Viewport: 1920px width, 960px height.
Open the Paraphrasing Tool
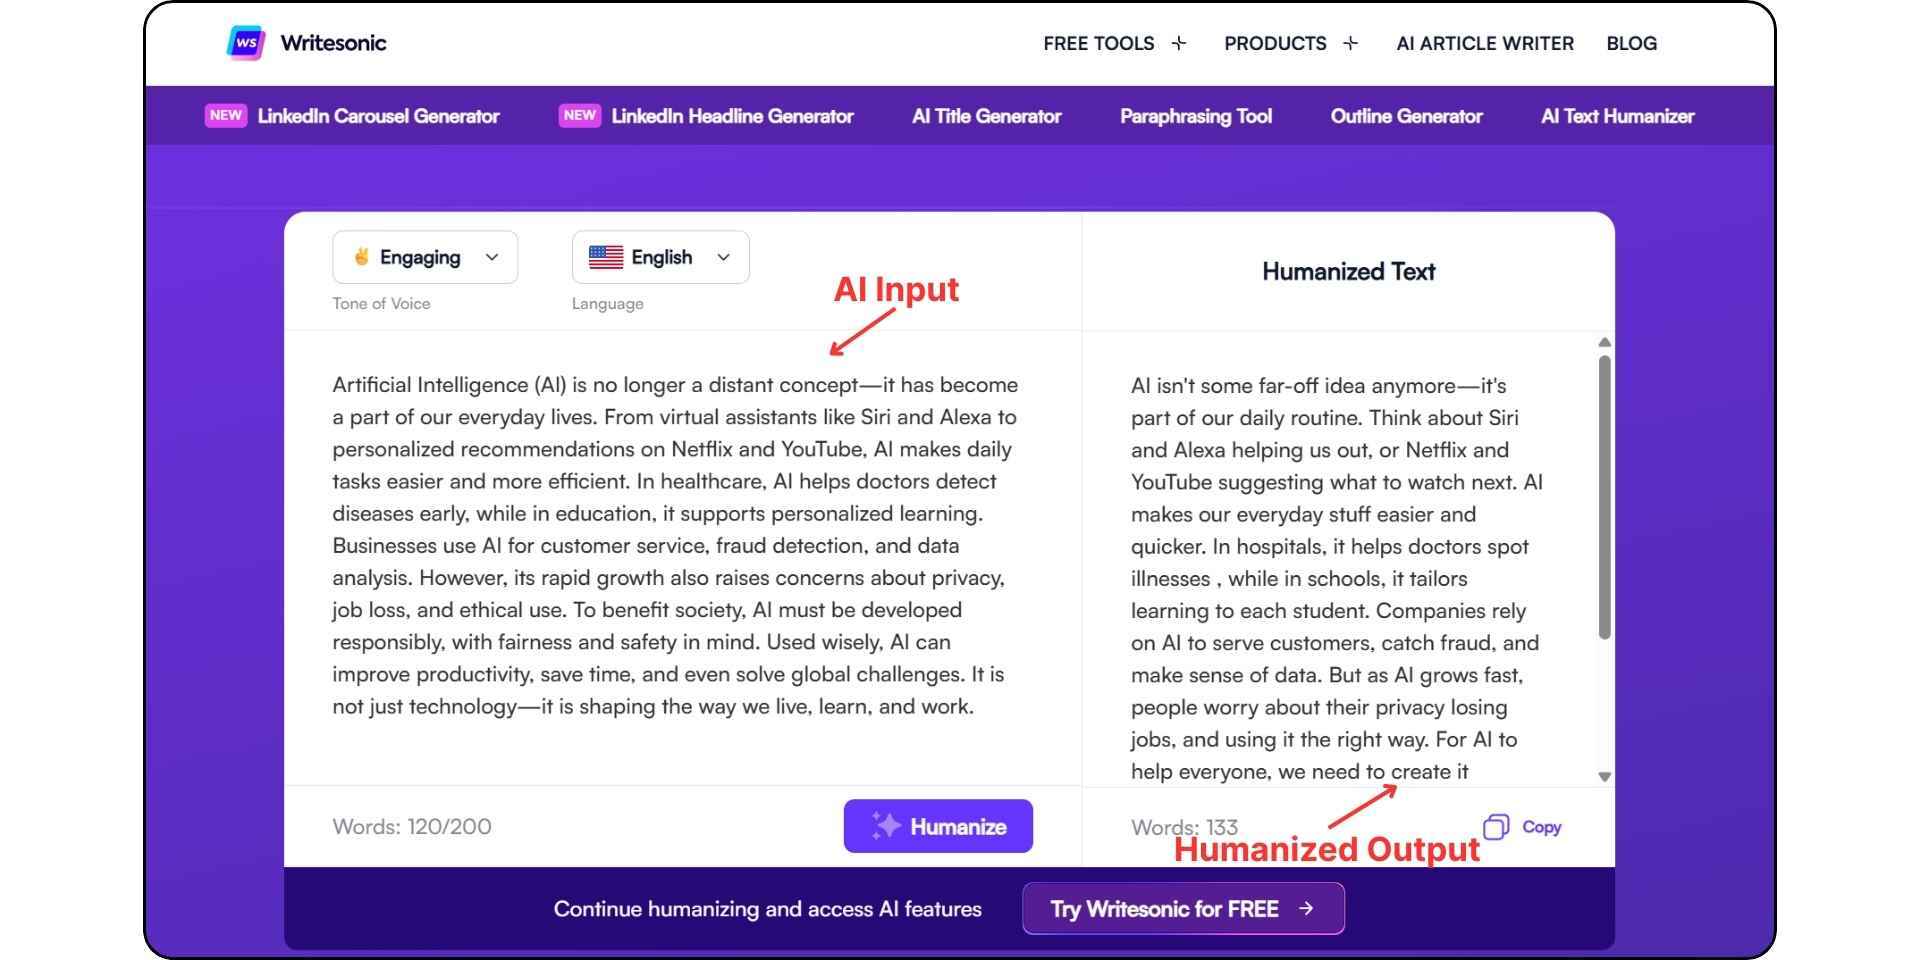(x=1196, y=116)
